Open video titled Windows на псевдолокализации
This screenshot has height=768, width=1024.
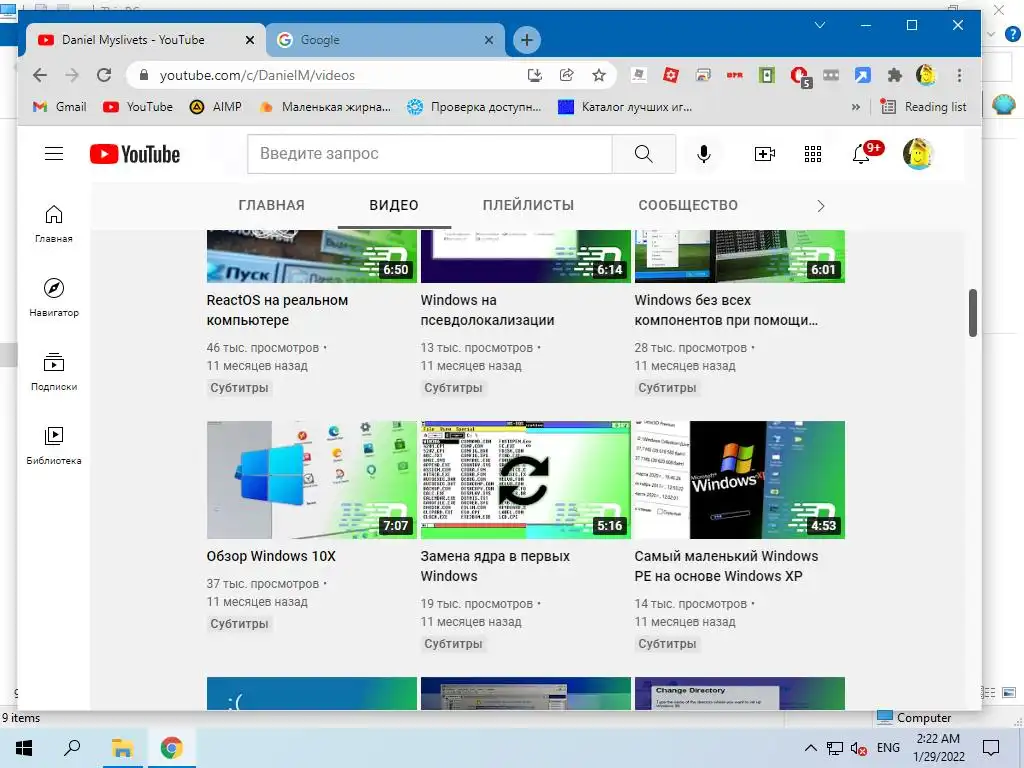pyautogui.click(x=487, y=310)
